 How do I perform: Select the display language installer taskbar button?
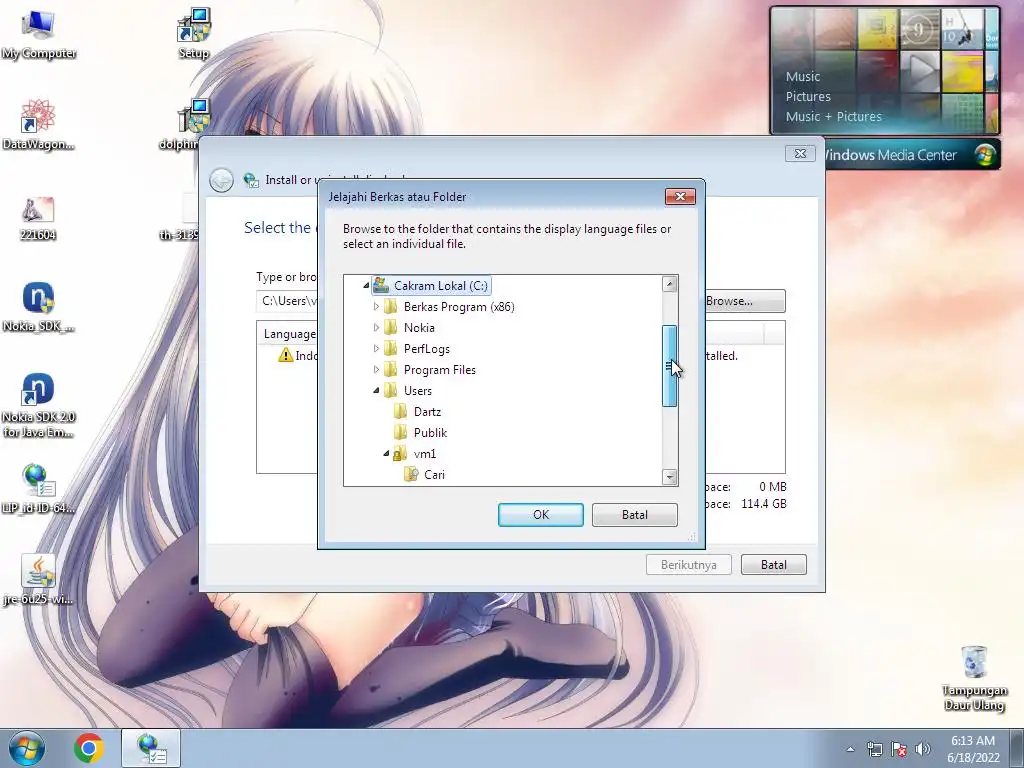151,748
